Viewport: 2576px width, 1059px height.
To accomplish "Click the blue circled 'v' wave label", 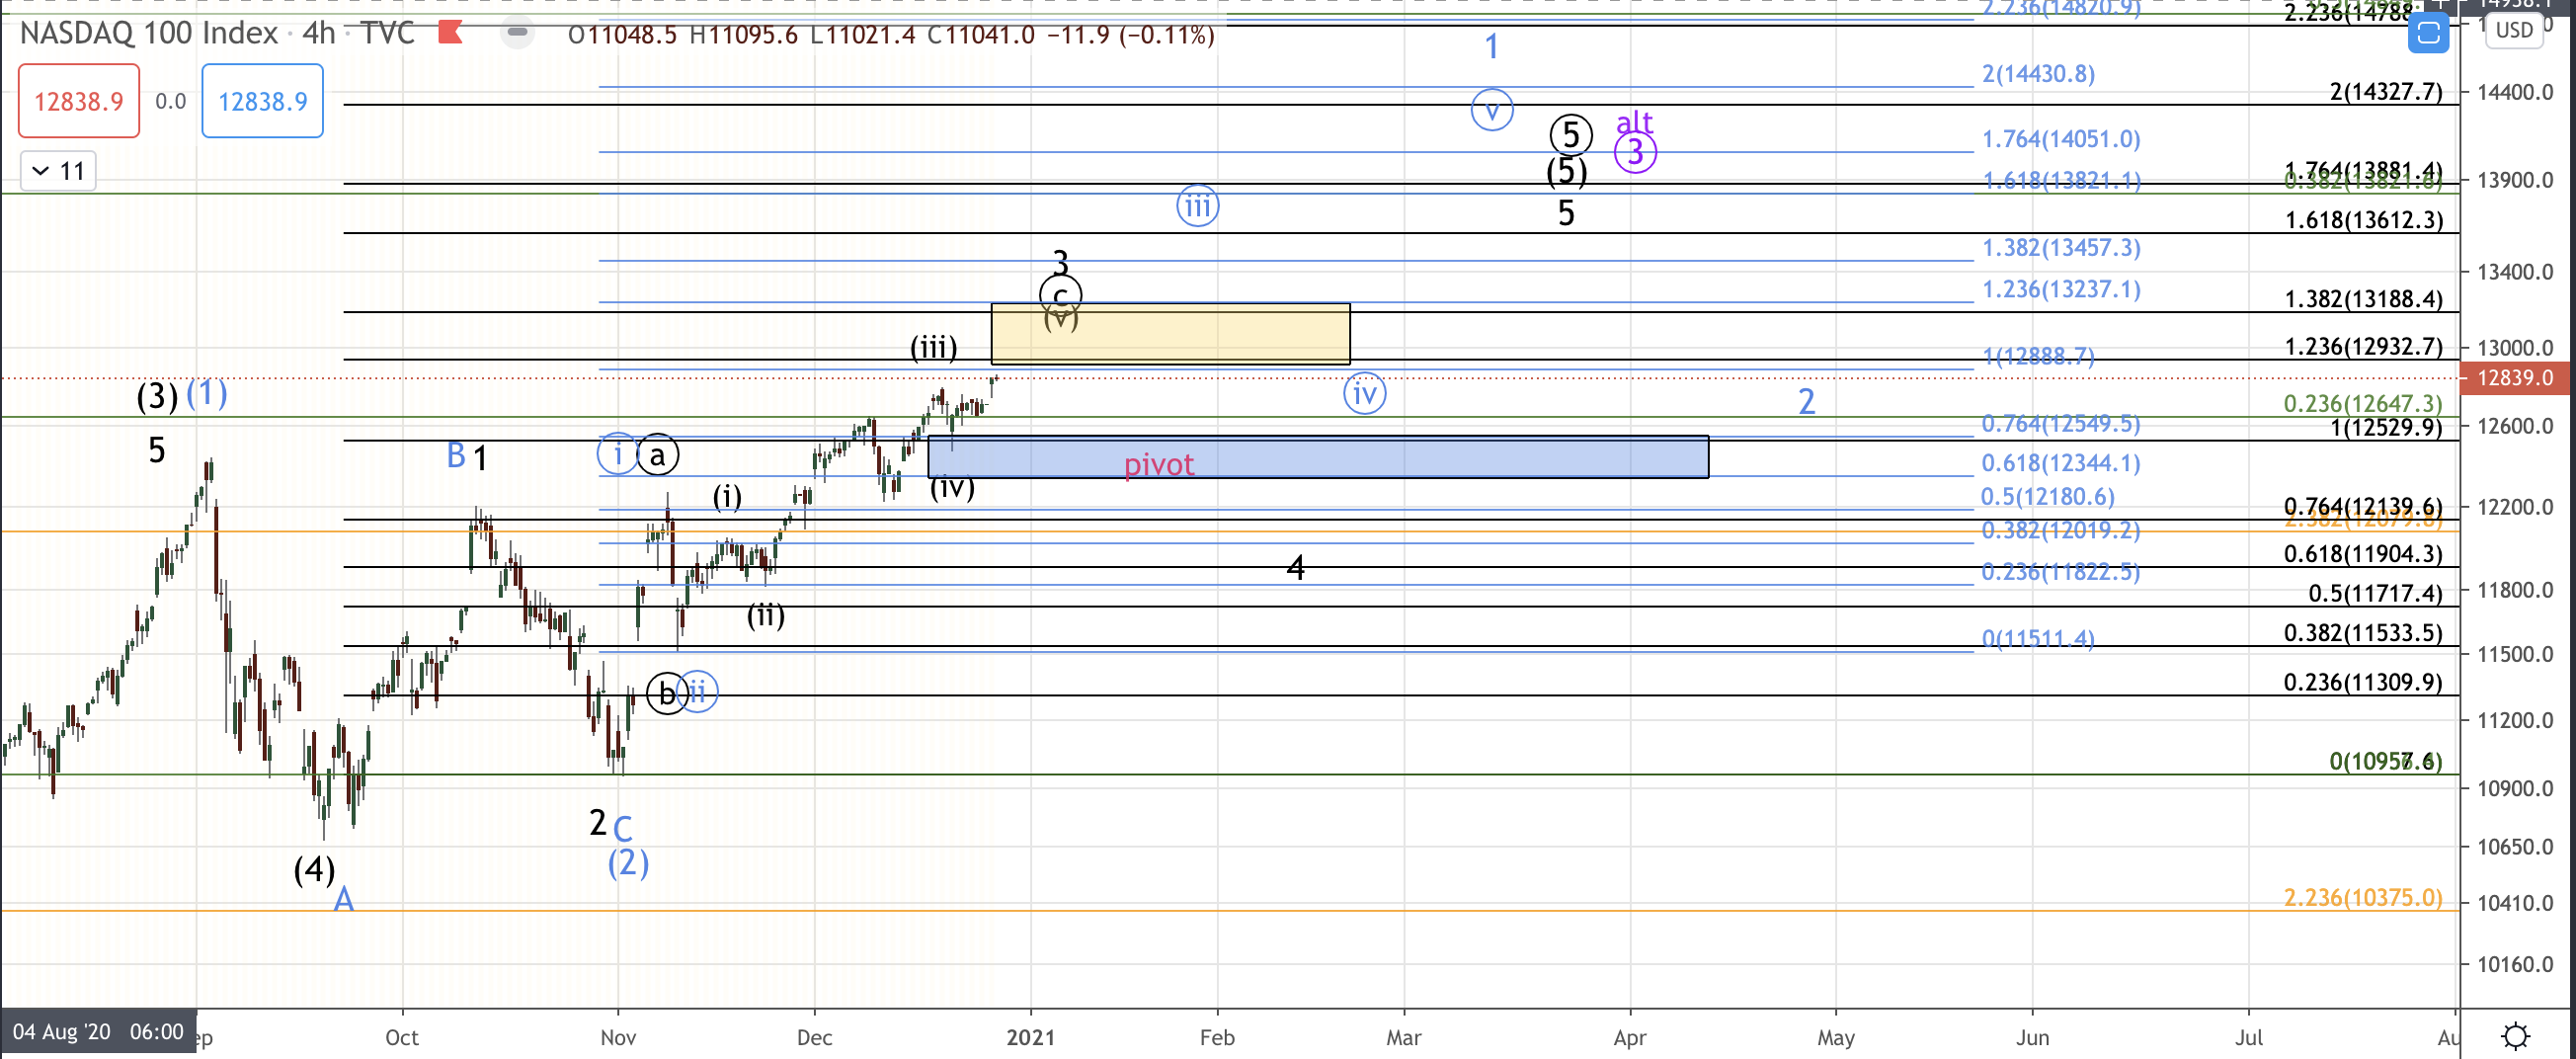I will (x=1491, y=110).
